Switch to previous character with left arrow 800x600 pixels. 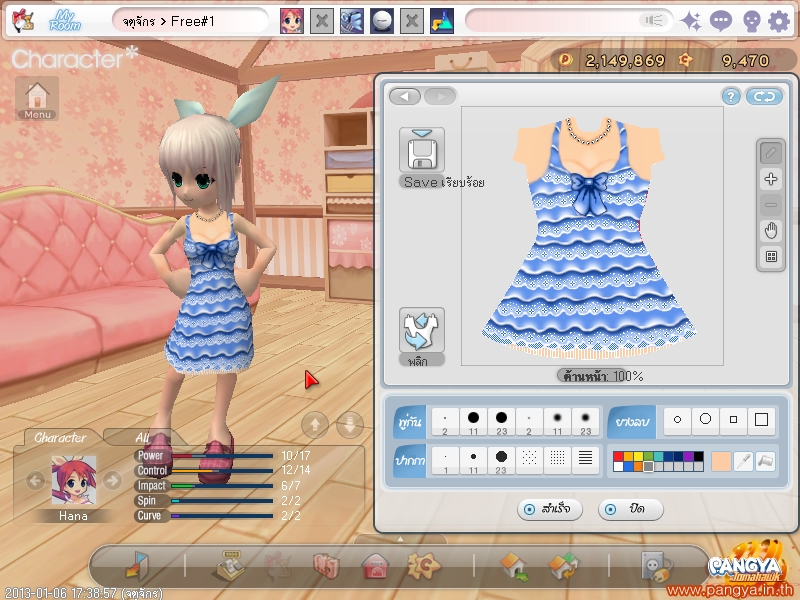tap(35, 480)
